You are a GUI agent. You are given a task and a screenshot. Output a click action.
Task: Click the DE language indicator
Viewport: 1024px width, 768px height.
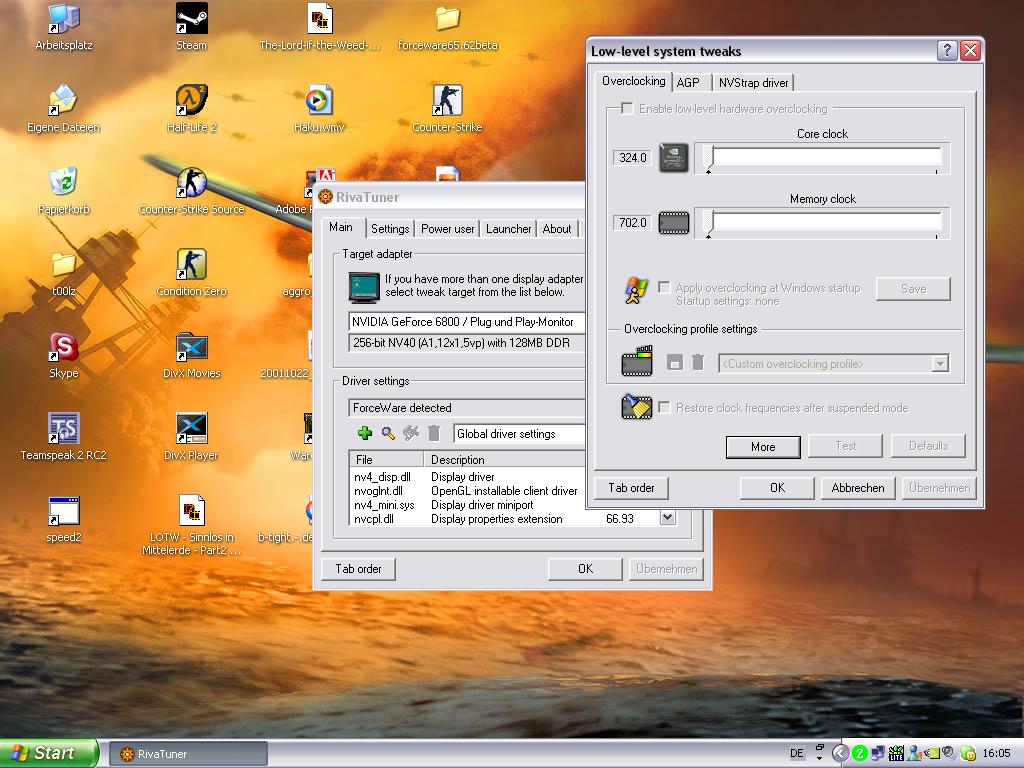click(x=796, y=754)
